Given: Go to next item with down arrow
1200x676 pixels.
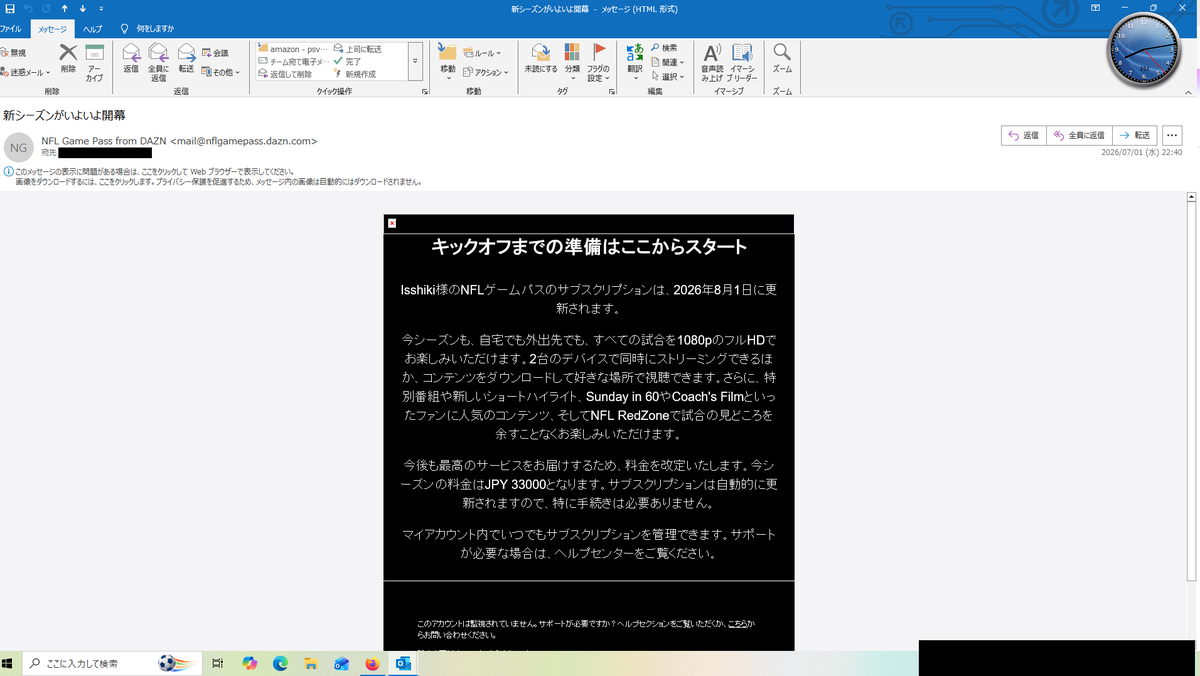Looking at the screenshot, I should point(82,9).
